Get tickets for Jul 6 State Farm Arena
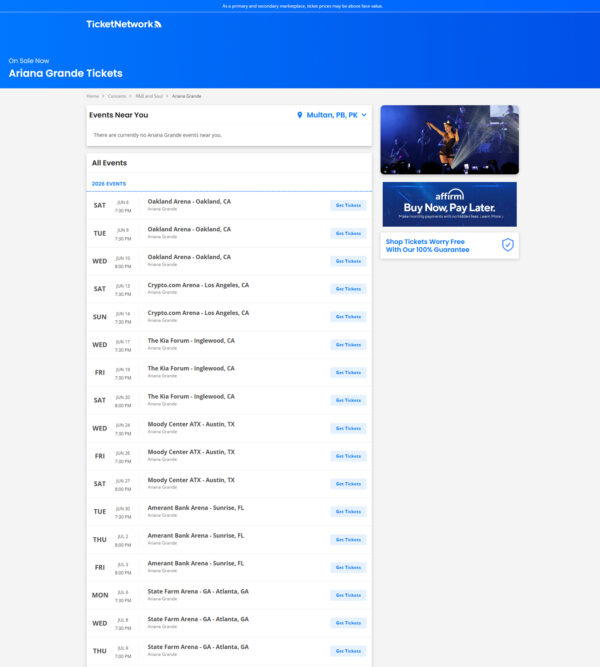The width and height of the screenshot is (600, 667). [x=348, y=595]
